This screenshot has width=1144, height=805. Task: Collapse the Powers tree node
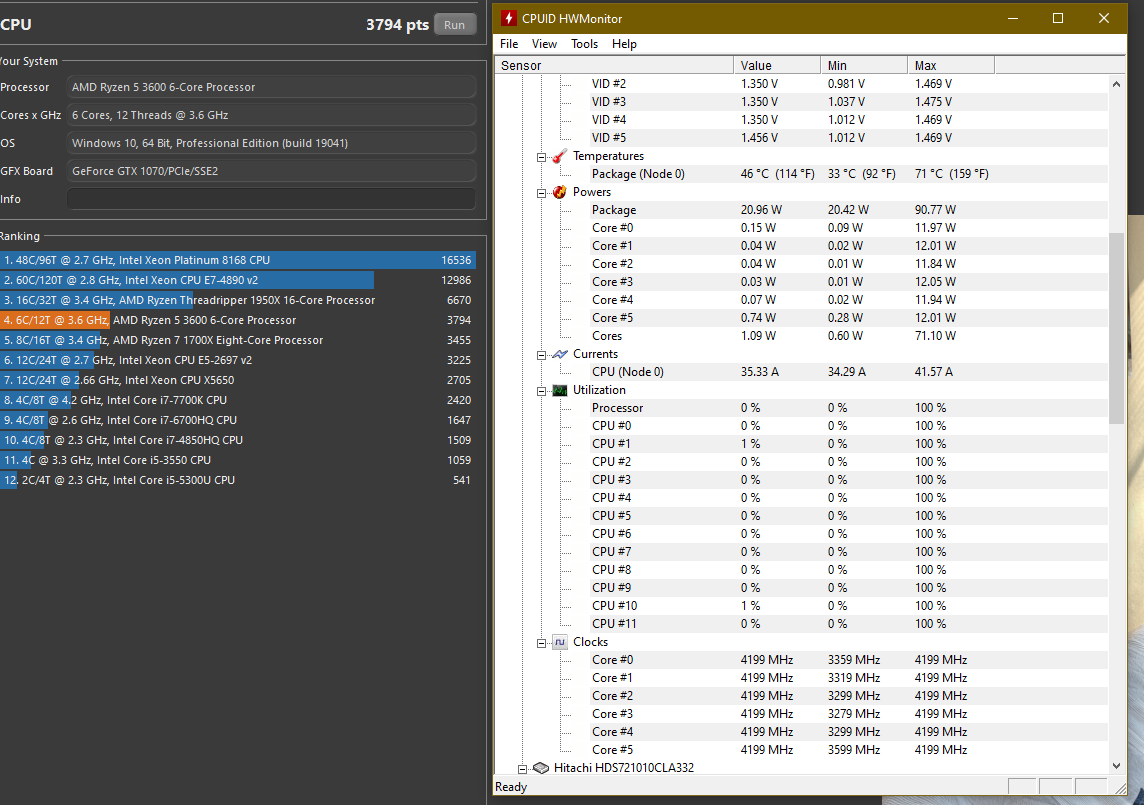[541, 193]
